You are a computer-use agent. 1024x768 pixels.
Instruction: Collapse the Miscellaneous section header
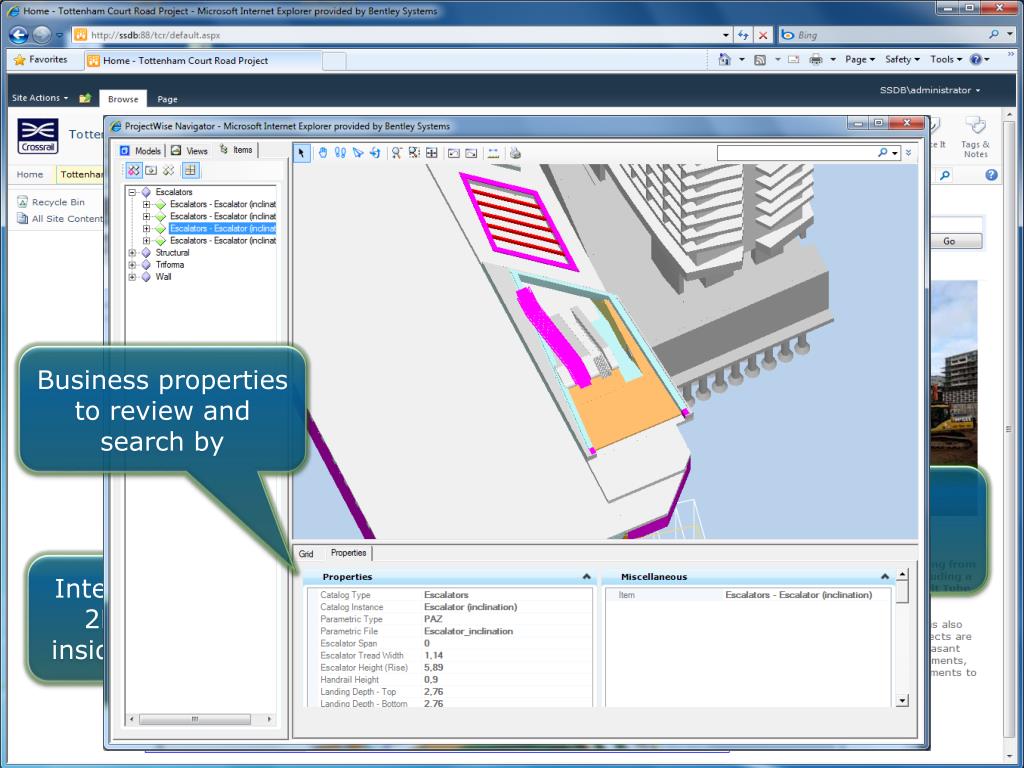tap(885, 577)
